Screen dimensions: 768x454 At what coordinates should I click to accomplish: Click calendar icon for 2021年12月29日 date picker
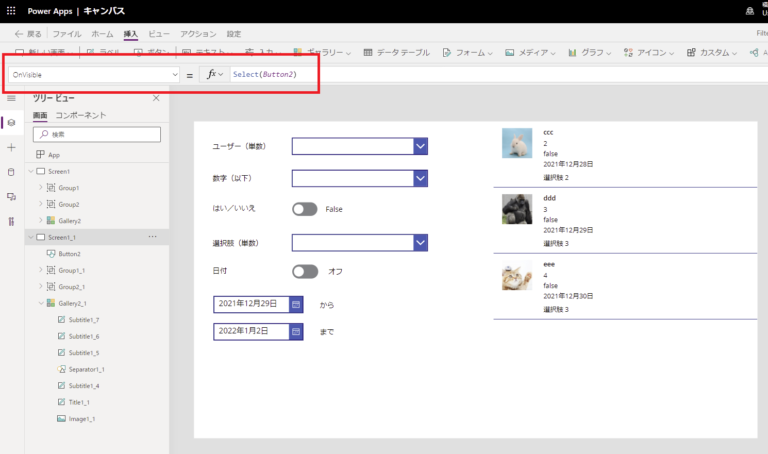296,304
